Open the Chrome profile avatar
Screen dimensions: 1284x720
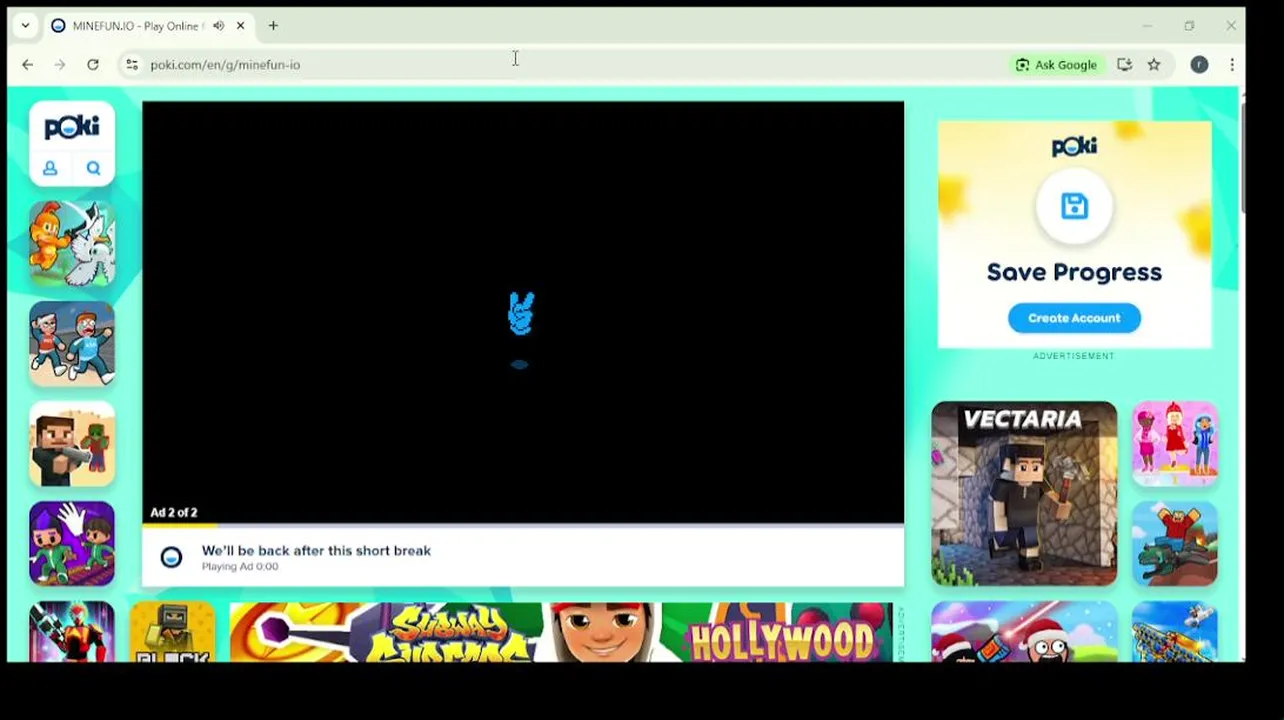pos(1199,65)
